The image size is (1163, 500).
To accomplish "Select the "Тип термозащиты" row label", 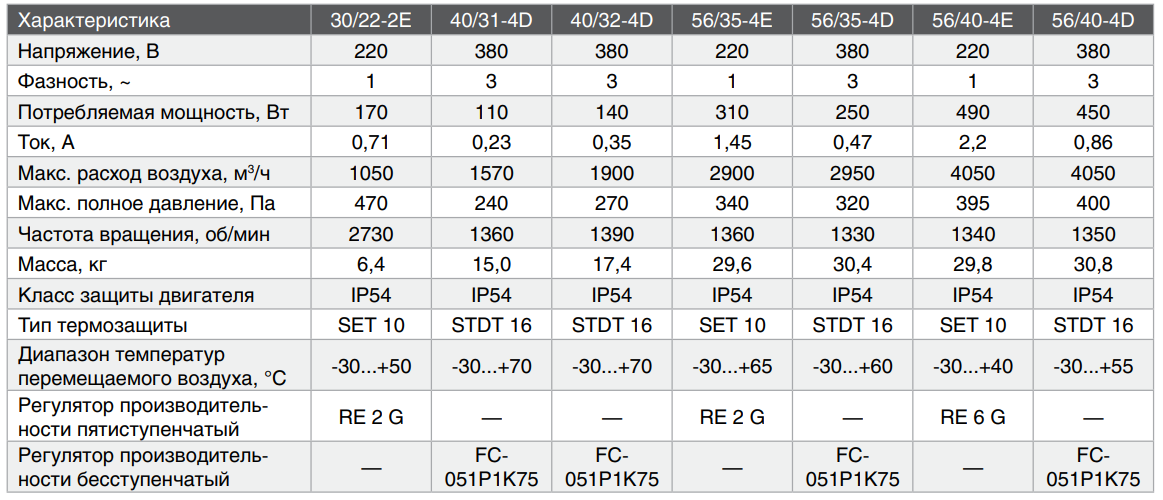I will click(x=102, y=326).
